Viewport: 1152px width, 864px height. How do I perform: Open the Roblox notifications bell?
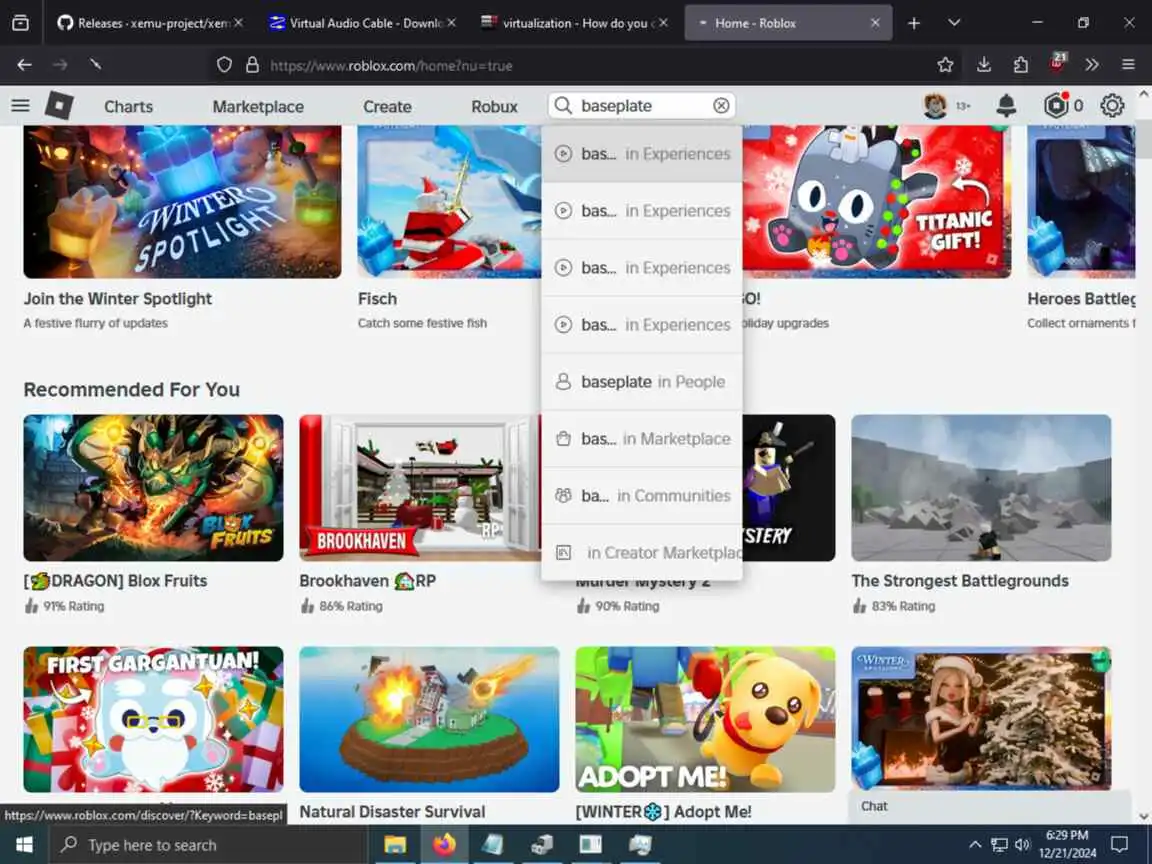click(1006, 106)
